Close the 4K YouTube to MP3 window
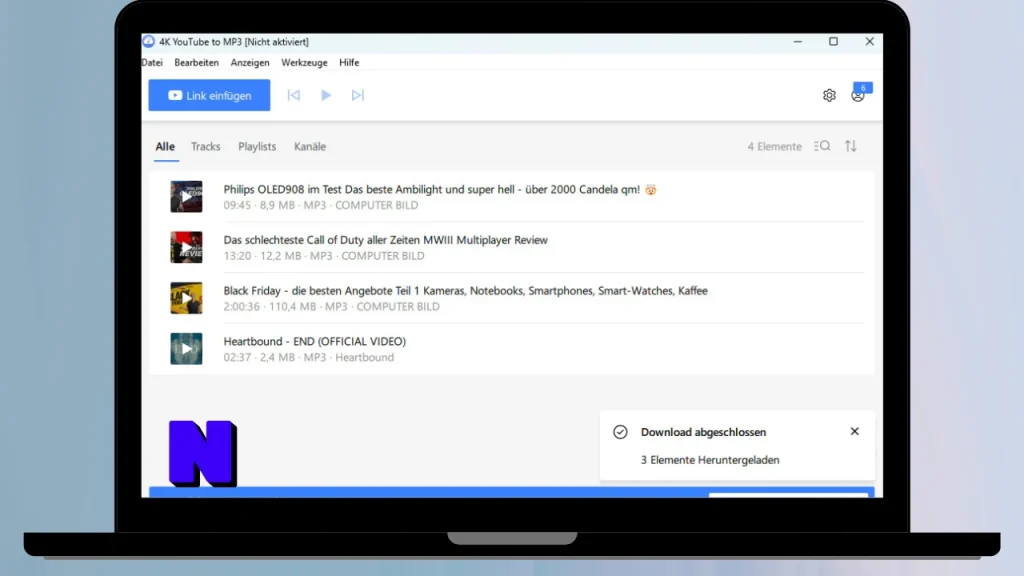This screenshot has width=1024, height=576. (869, 42)
